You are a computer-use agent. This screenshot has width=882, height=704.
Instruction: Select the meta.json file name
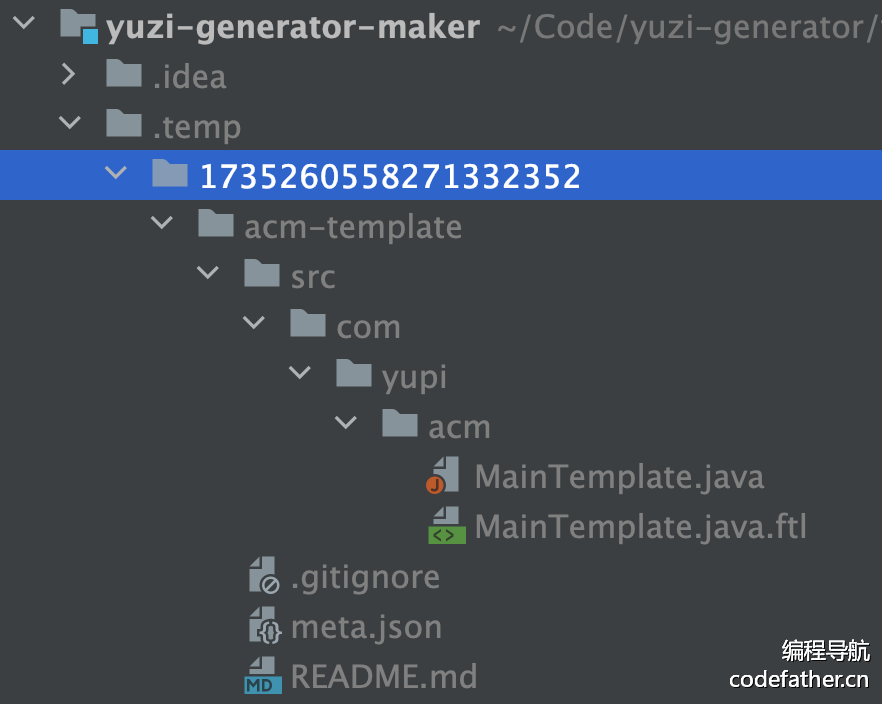pos(366,627)
